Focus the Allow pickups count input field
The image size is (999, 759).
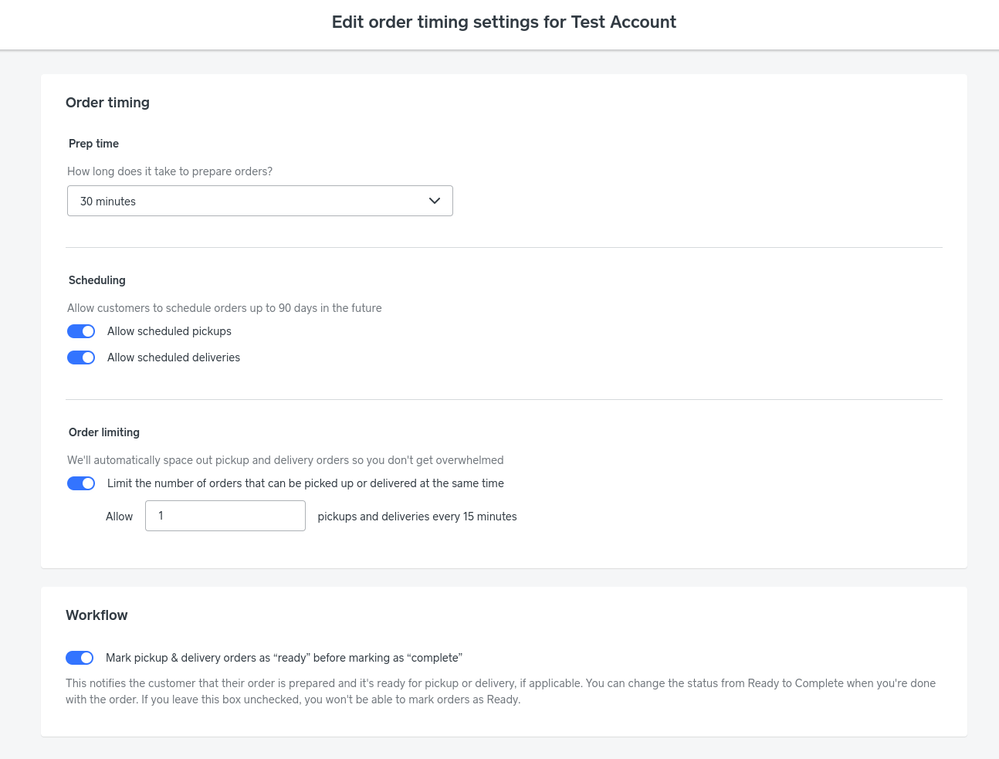click(226, 516)
